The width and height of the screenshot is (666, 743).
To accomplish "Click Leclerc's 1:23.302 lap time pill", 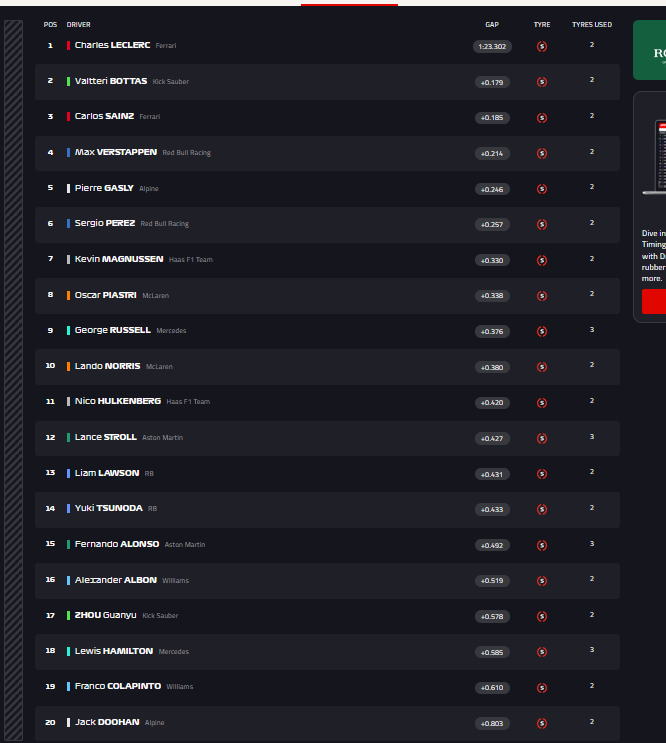I will pos(492,46).
